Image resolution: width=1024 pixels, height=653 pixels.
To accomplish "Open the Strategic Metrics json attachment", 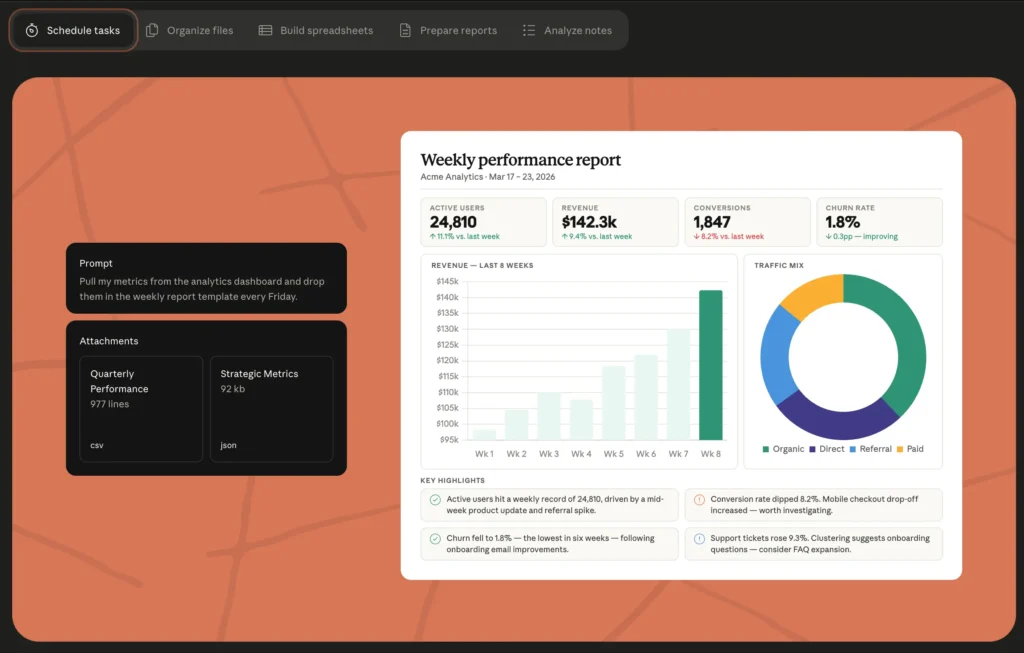I will pyautogui.click(x=271, y=408).
